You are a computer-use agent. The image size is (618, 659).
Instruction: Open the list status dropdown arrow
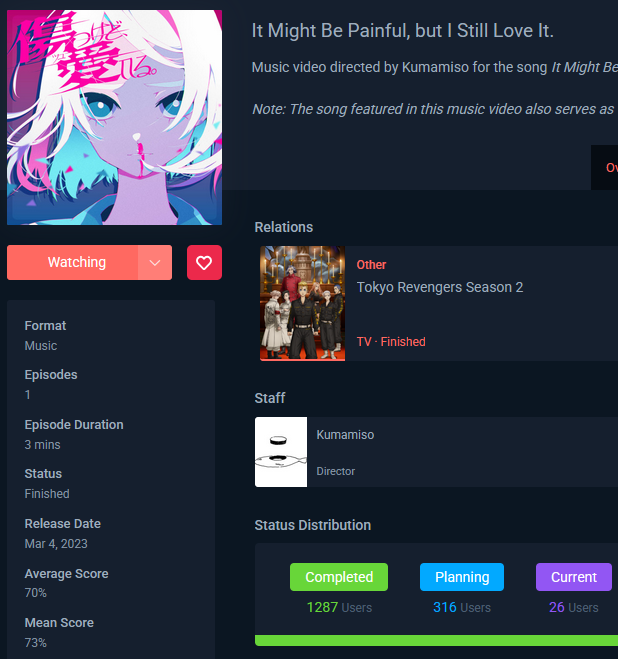click(155, 263)
